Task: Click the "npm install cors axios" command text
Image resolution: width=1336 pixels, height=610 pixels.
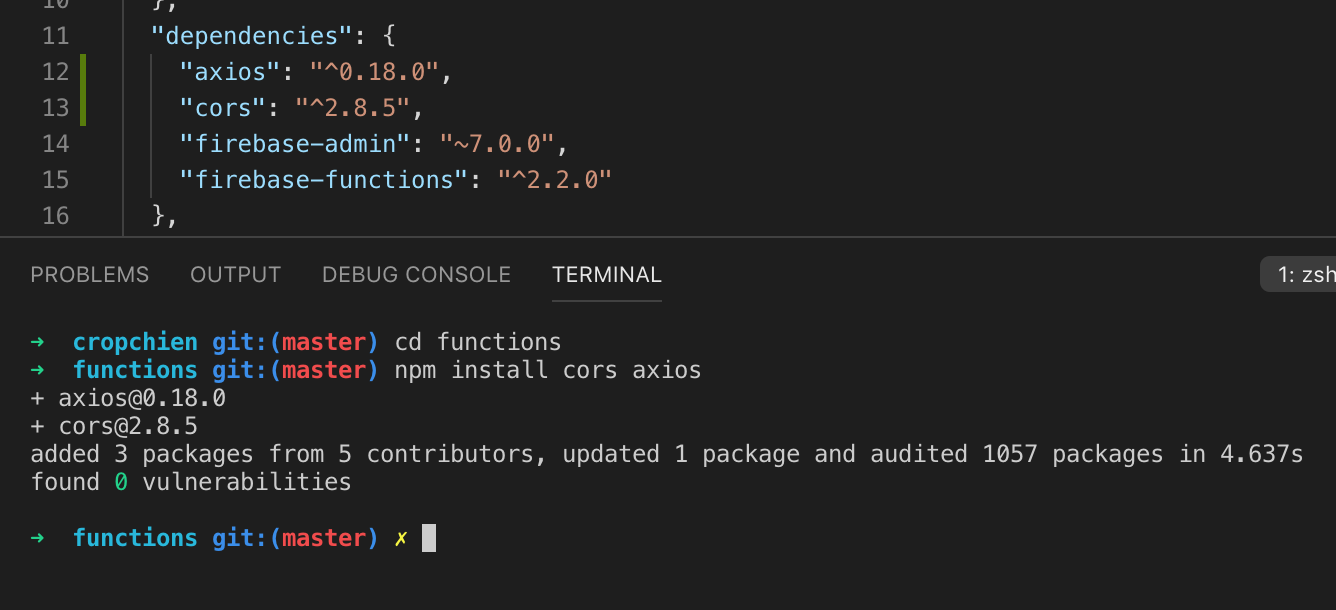Action: pyautogui.click(x=547, y=370)
